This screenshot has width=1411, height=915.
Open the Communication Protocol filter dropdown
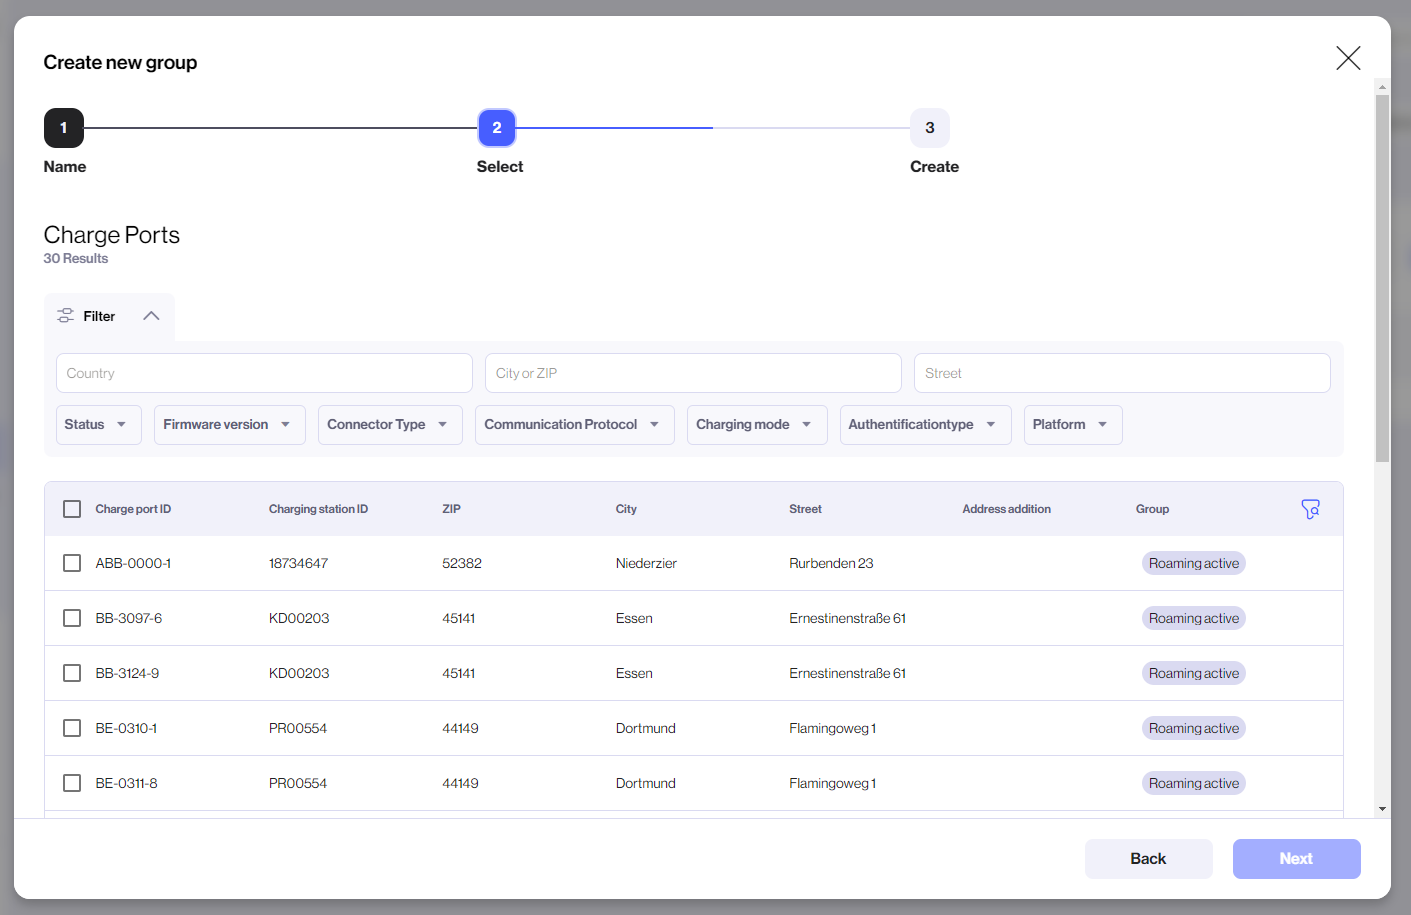(x=574, y=425)
